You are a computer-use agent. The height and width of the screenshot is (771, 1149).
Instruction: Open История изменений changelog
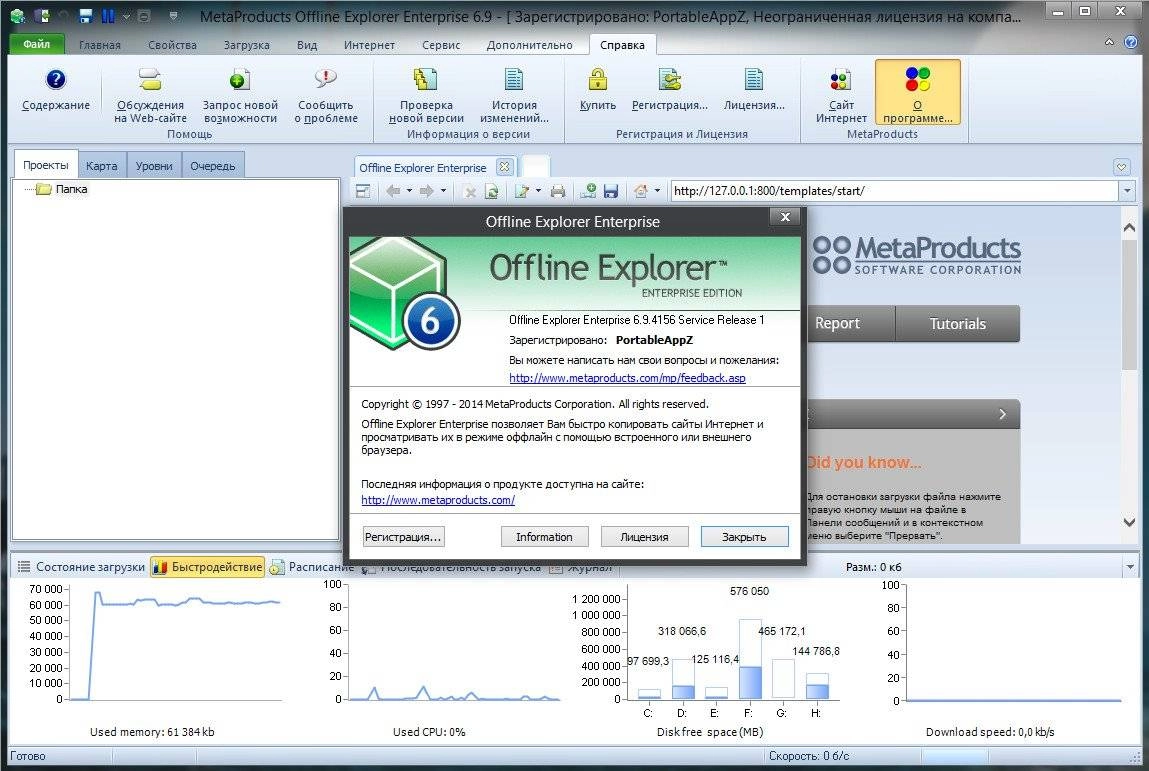pos(514,95)
